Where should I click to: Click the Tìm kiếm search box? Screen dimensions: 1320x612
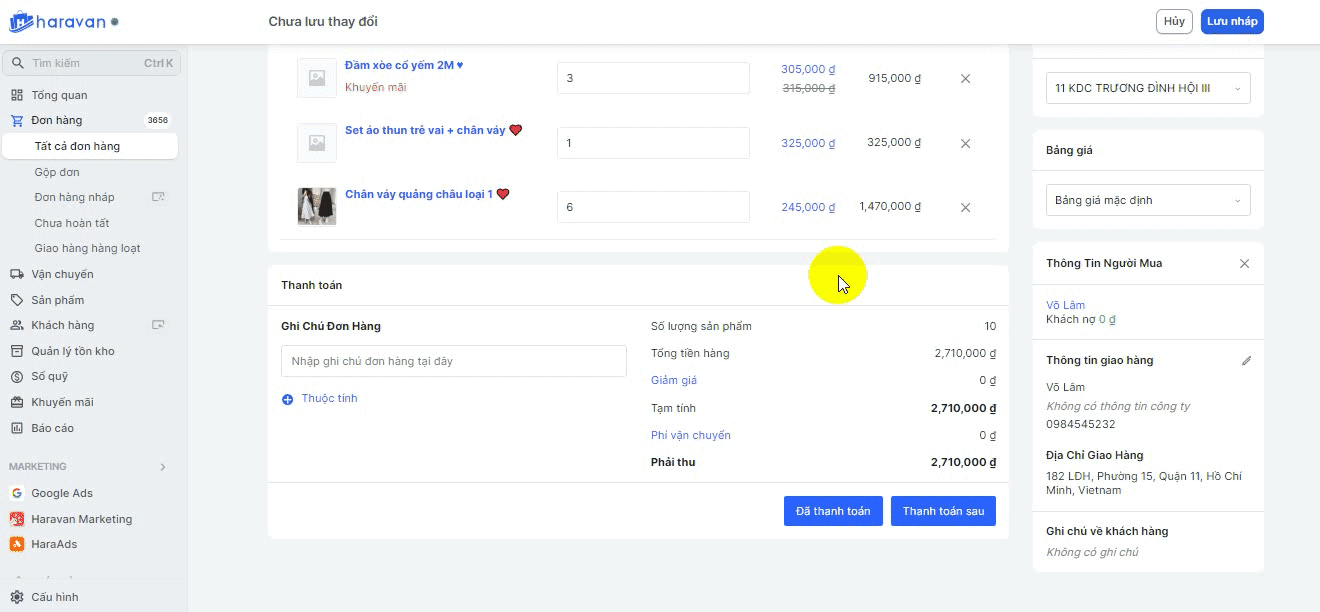(92, 63)
